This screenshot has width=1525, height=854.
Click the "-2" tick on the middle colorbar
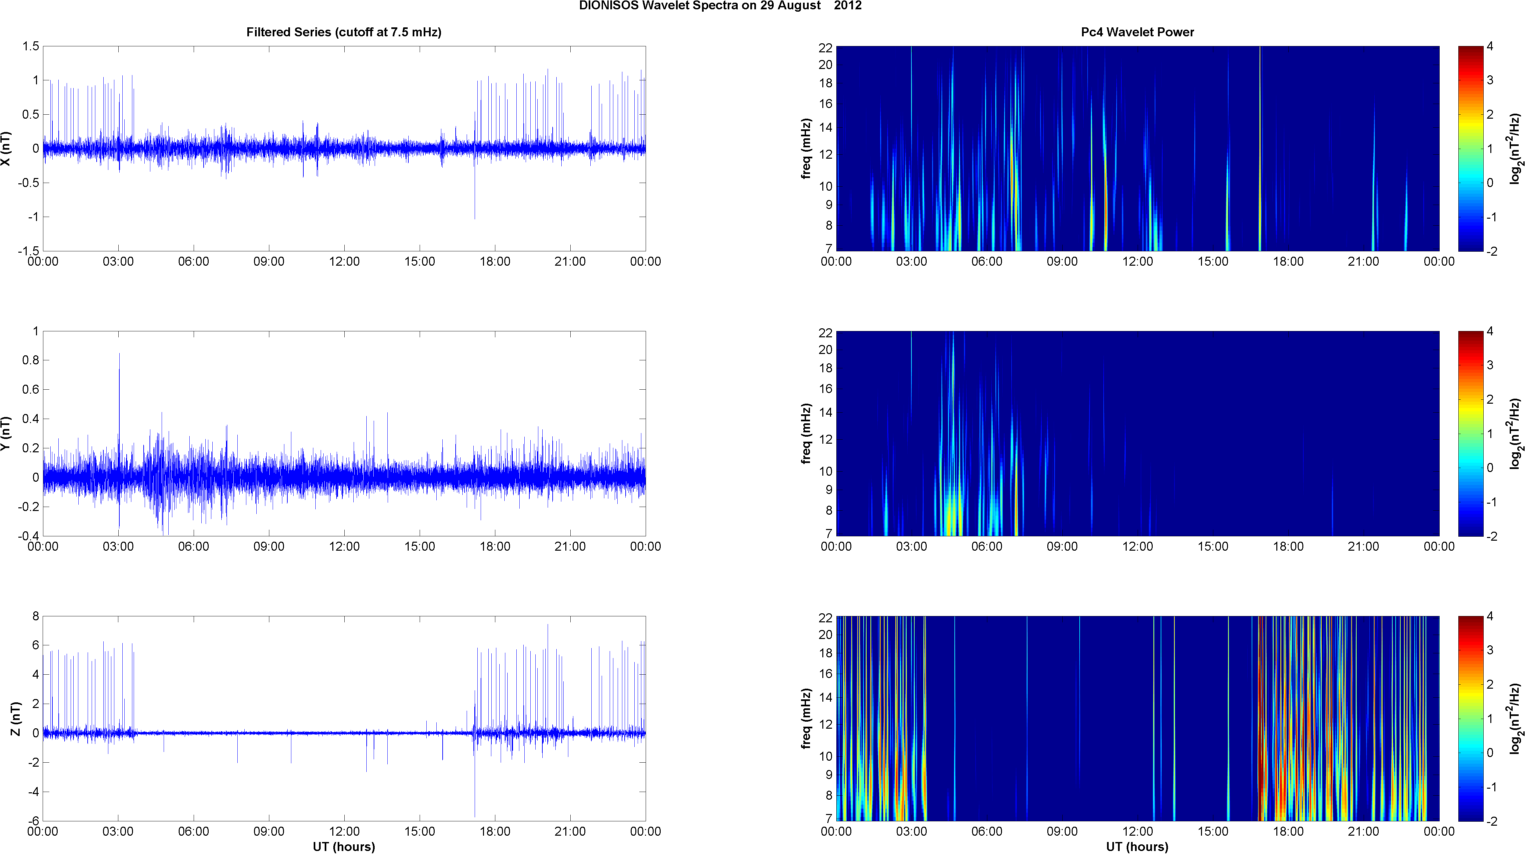(x=1490, y=536)
